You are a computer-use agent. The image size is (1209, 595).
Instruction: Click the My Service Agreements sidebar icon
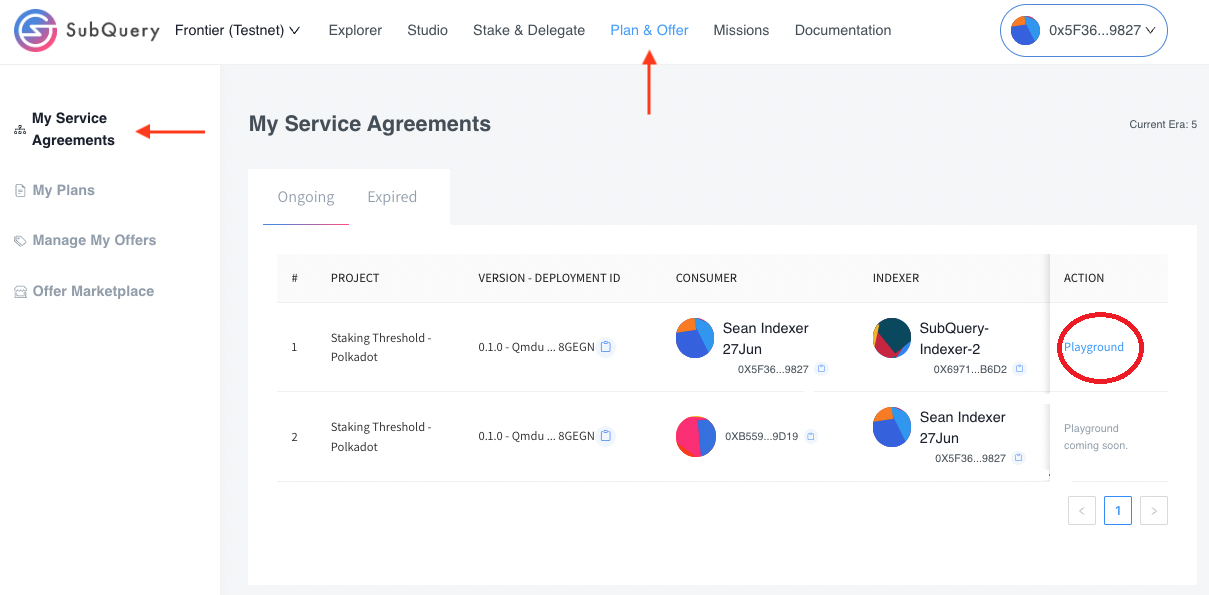tap(20, 130)
